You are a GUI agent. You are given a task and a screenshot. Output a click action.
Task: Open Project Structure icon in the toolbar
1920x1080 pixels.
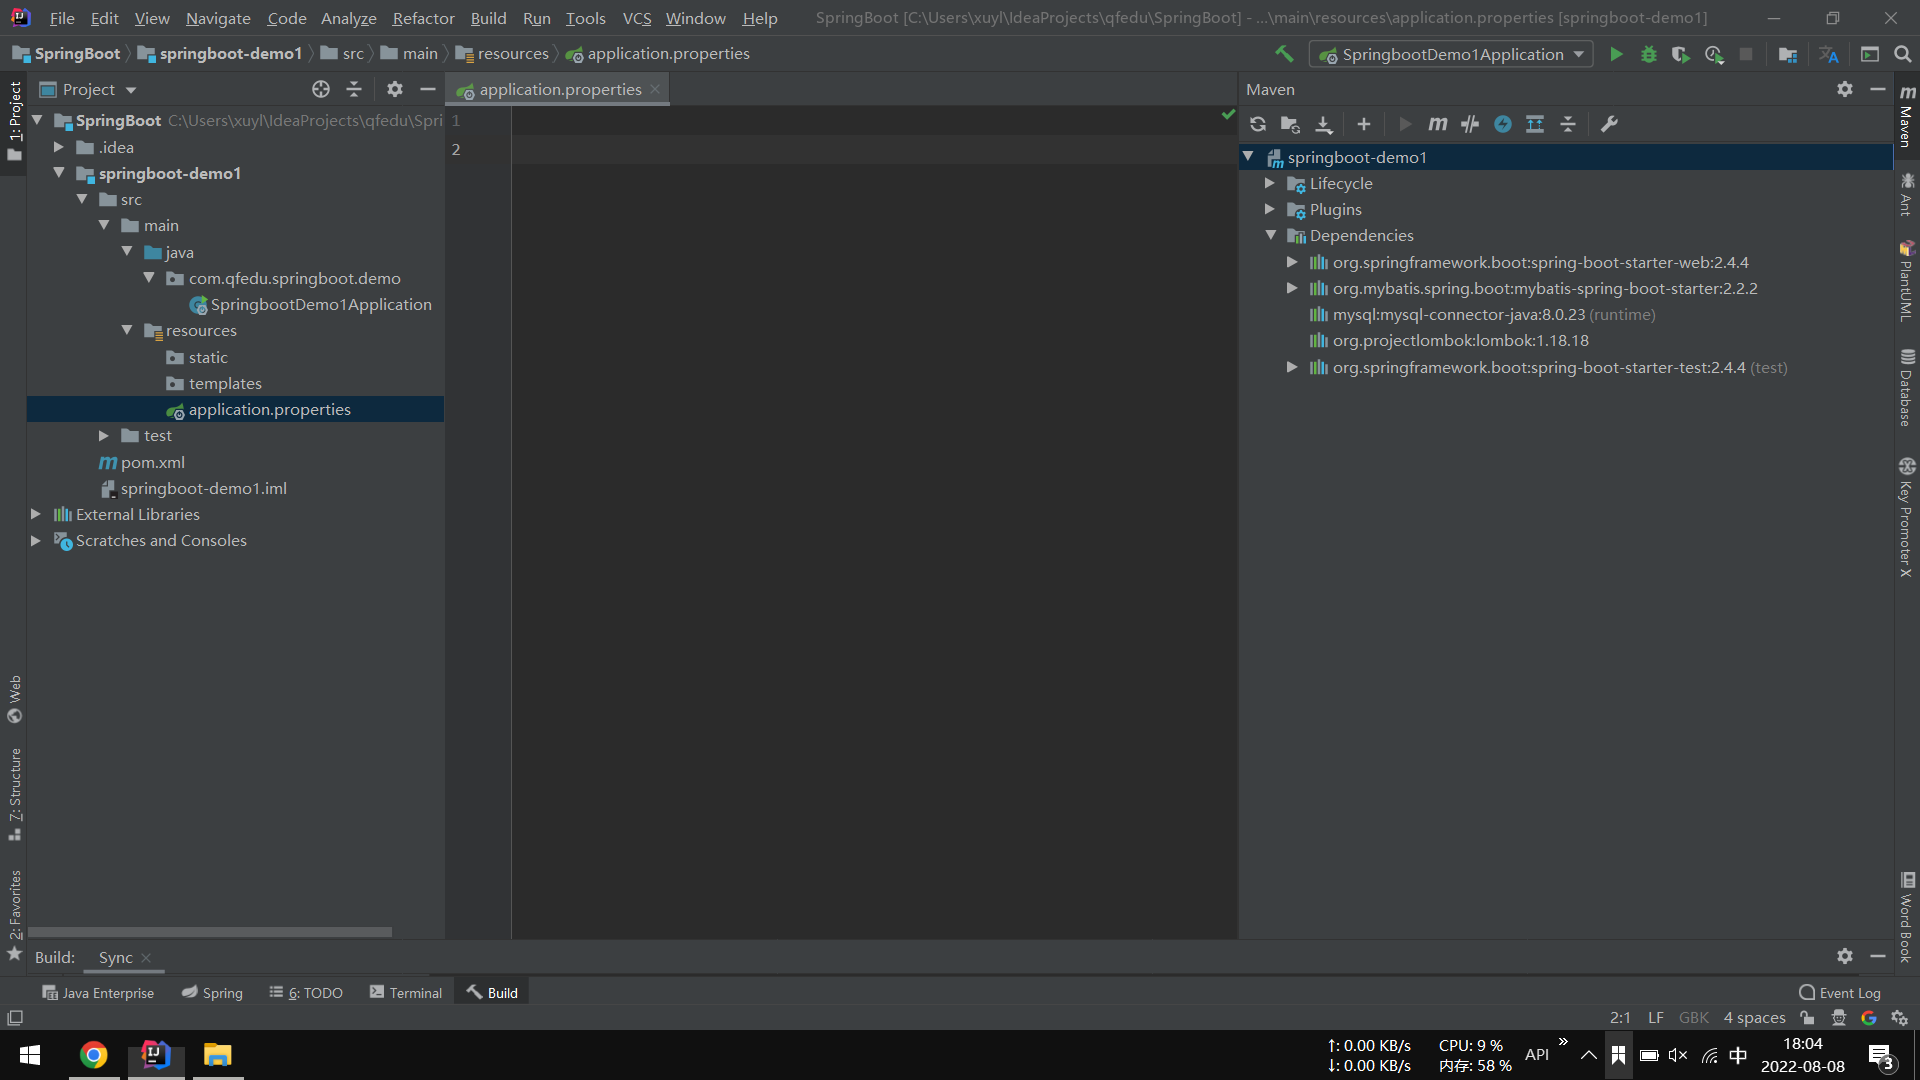1788,54
